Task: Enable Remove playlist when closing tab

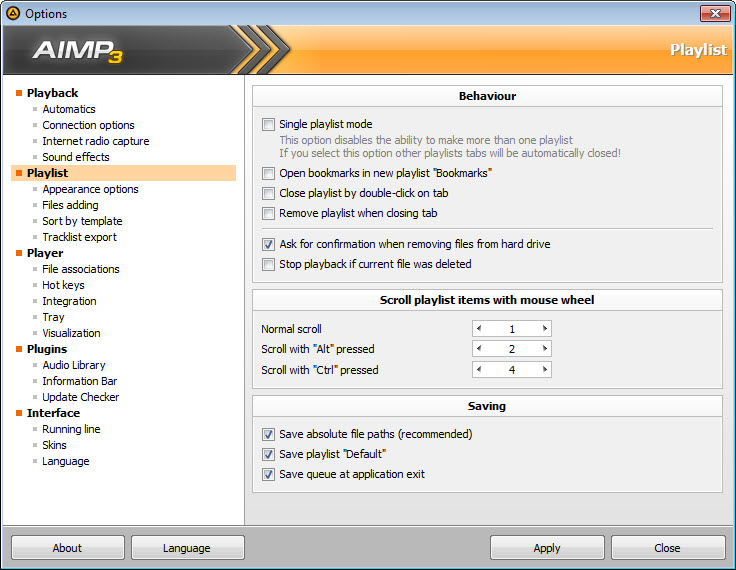Action: pyautogui.click(x=268, y=214)
